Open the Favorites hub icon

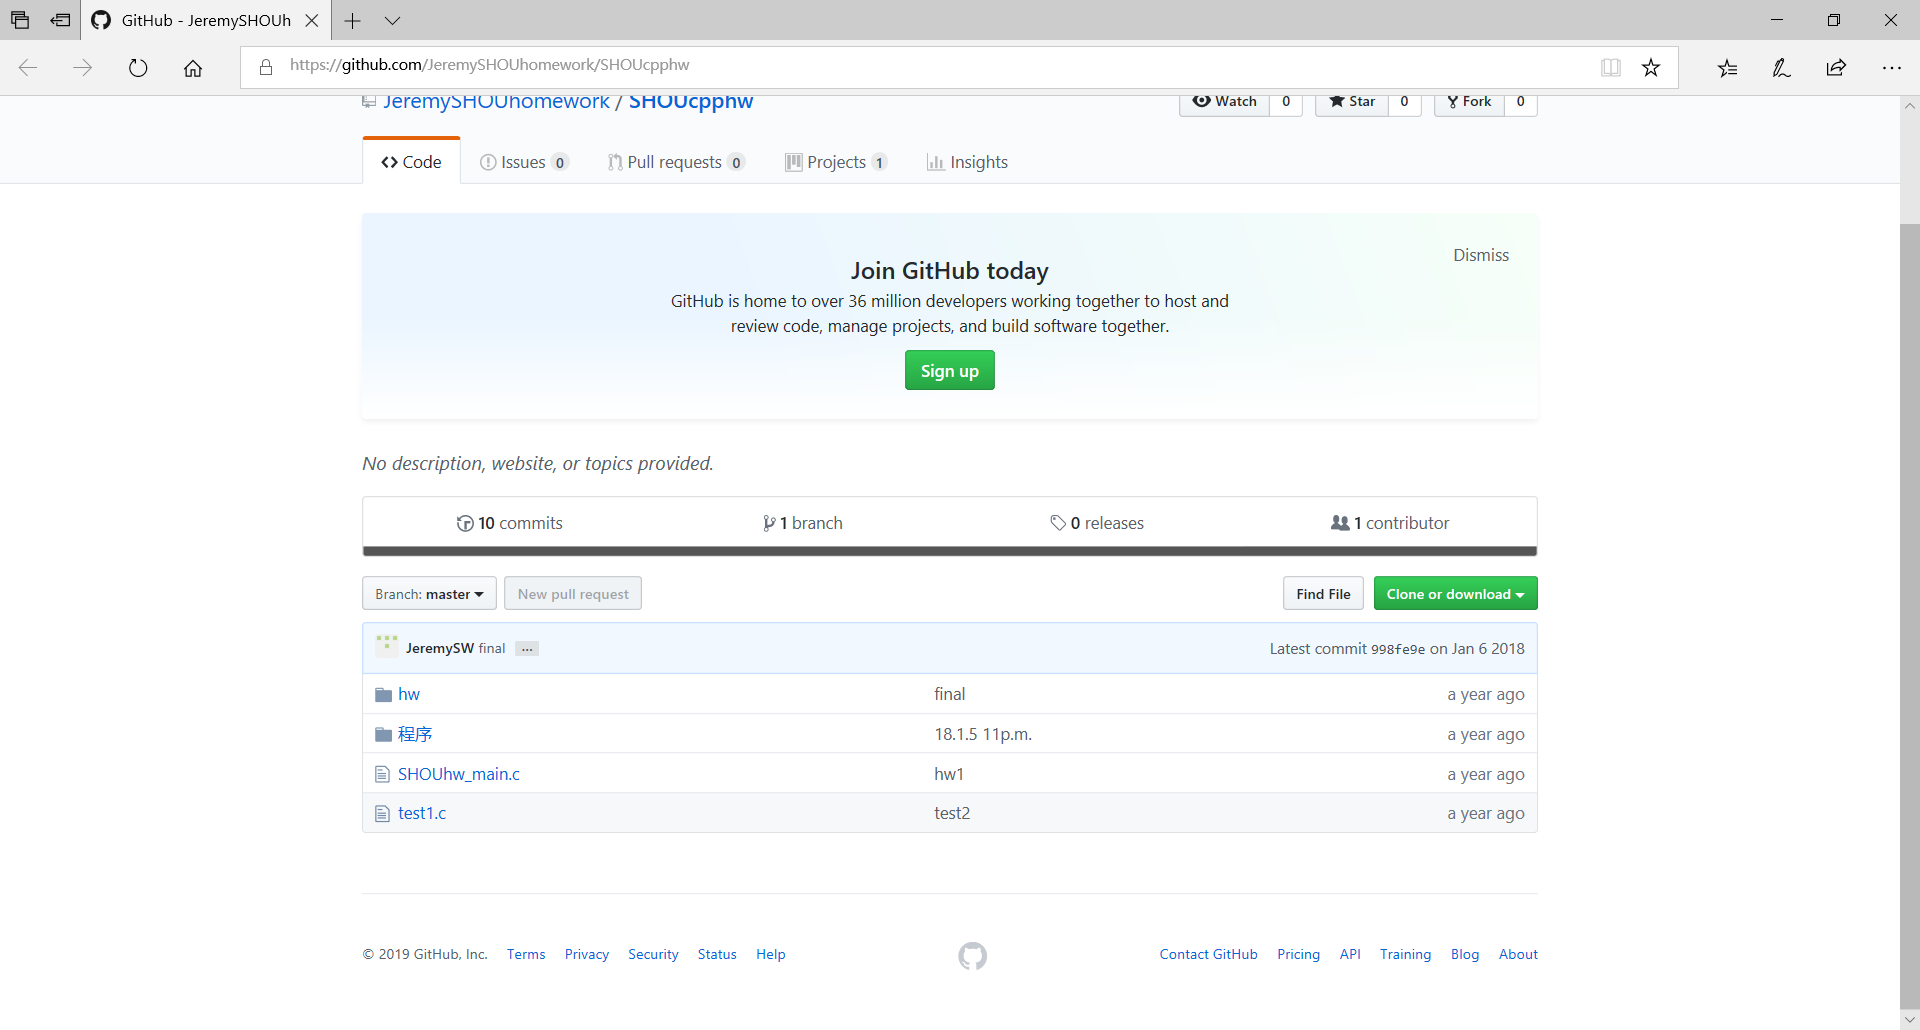(1728, 67)
